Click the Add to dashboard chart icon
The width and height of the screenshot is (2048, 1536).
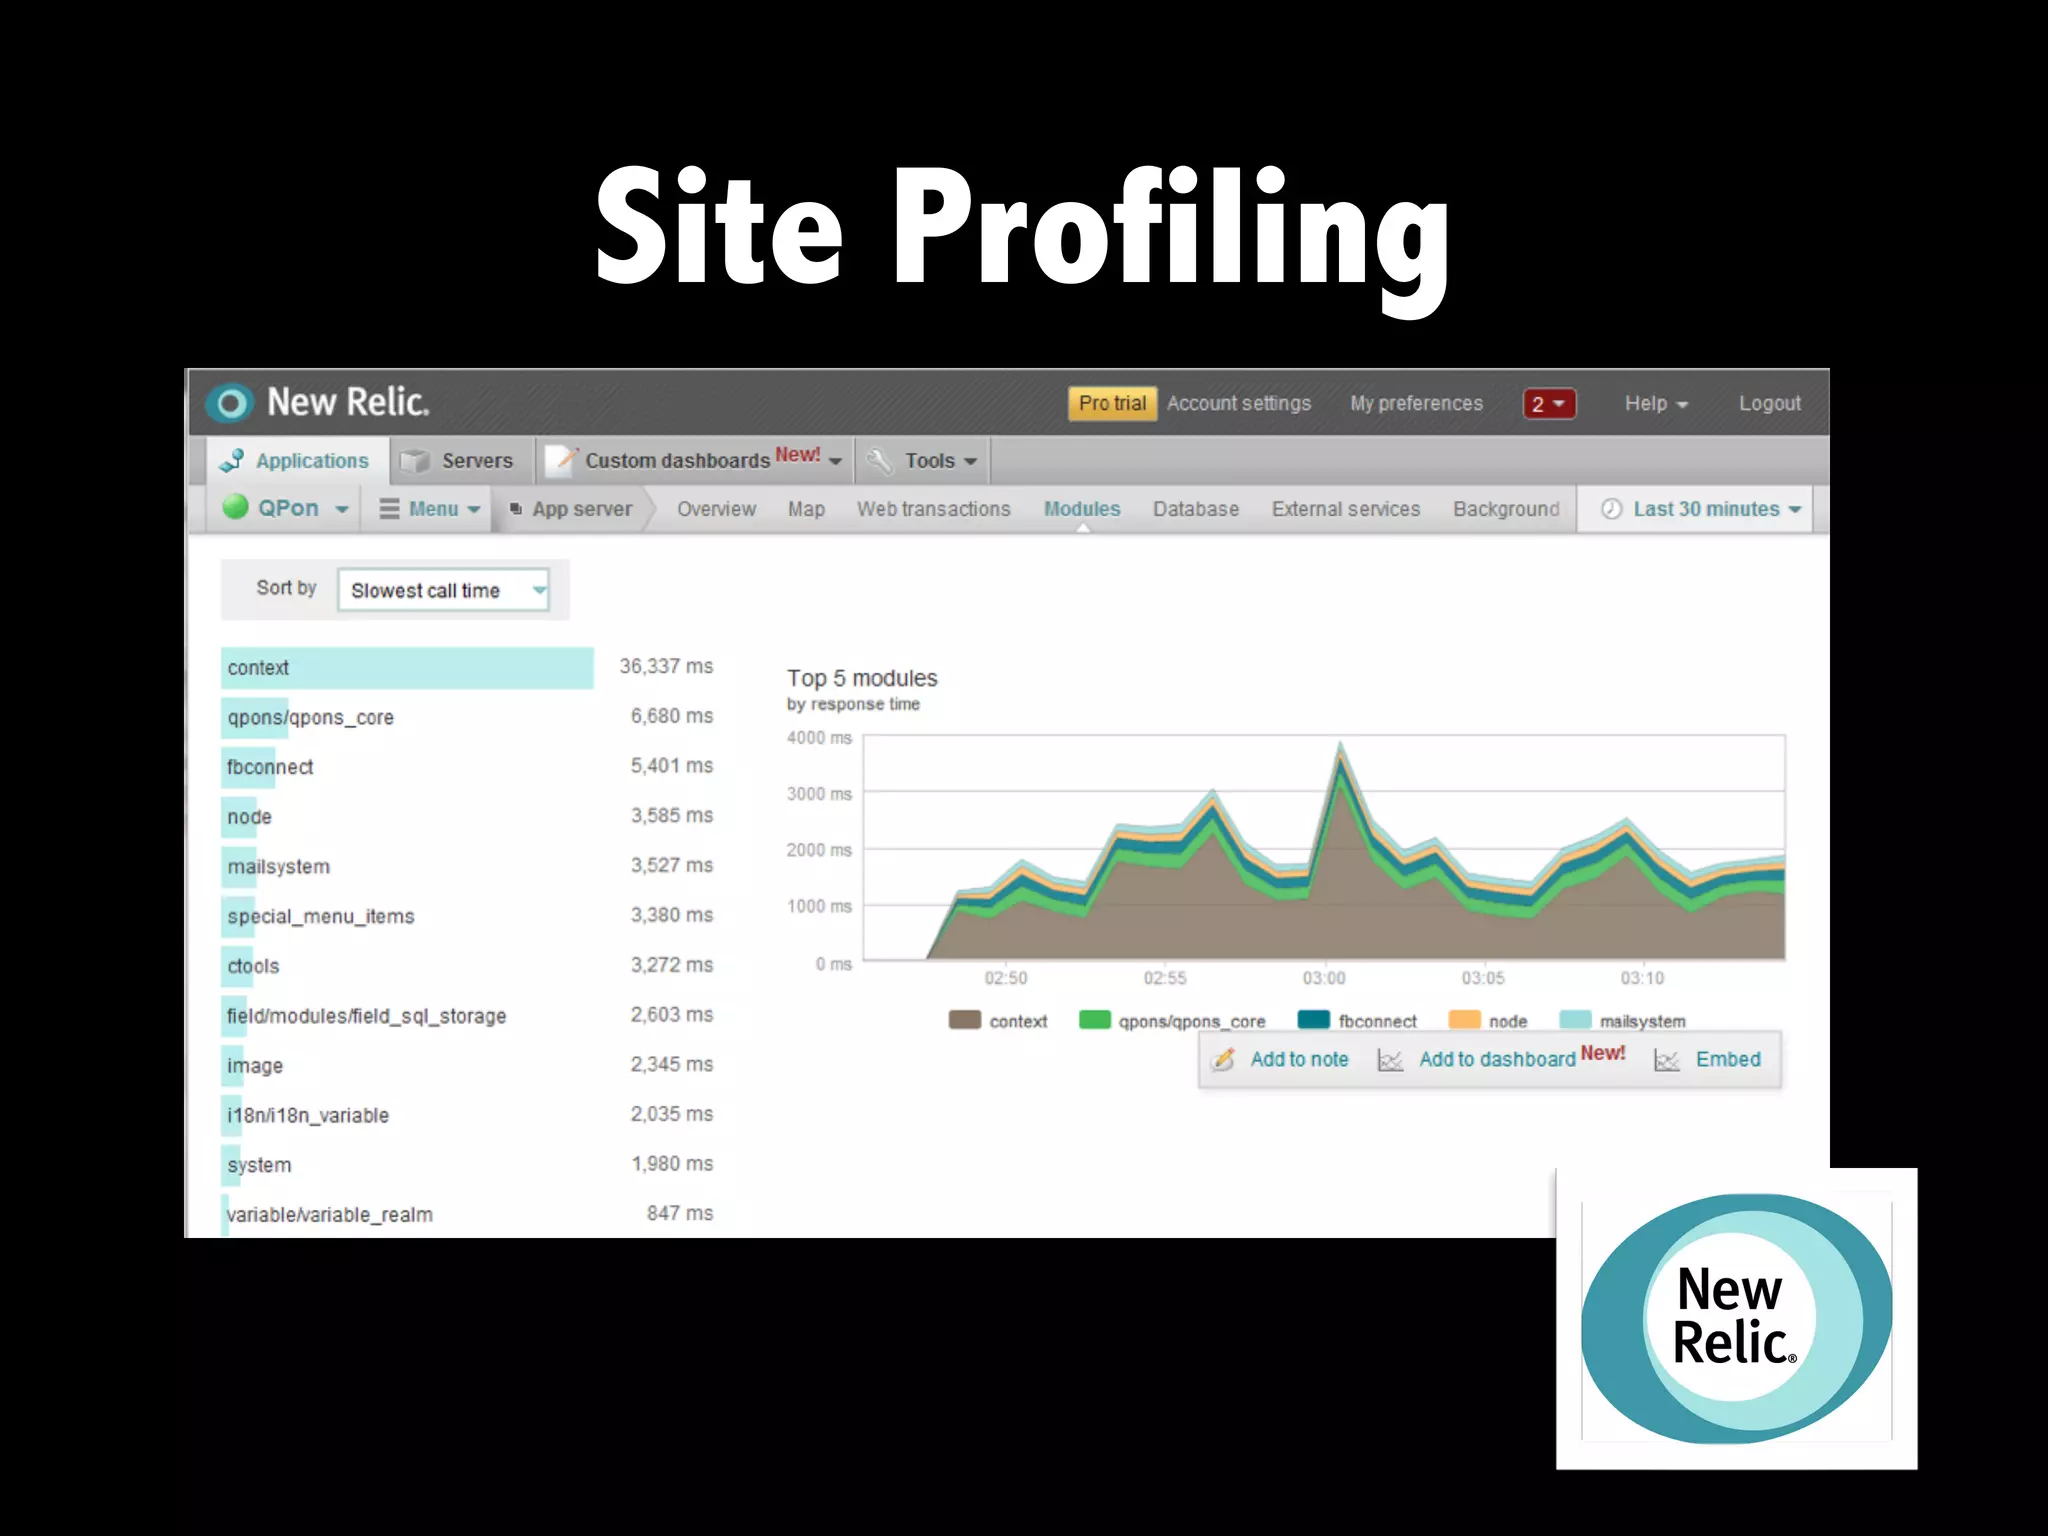pyautogui.click(x=1390, y=1060)
